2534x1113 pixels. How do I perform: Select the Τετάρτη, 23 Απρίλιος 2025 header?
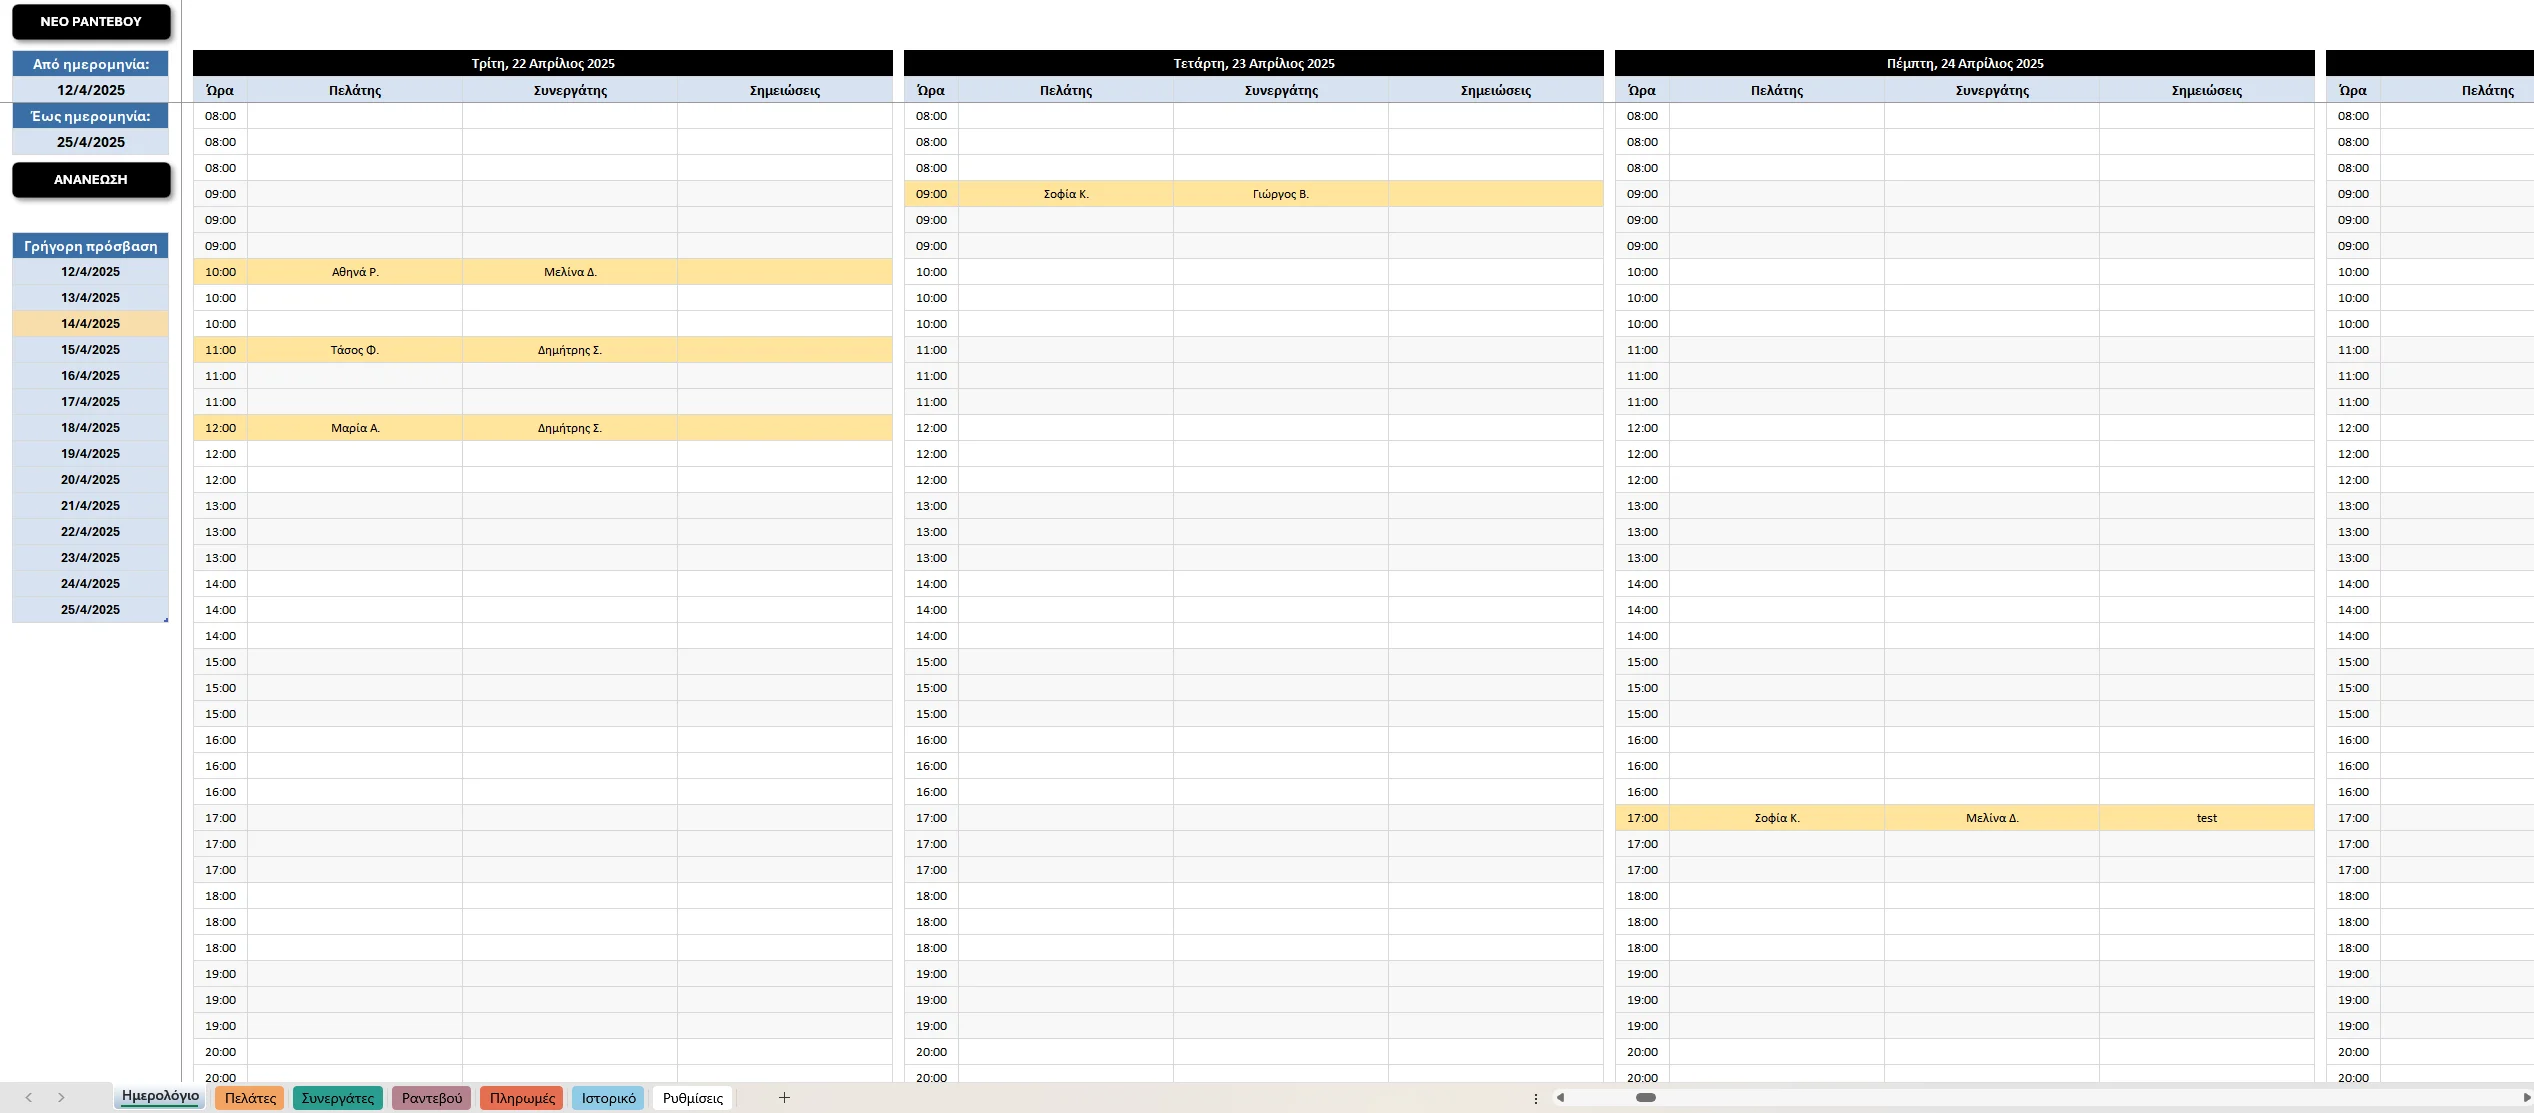pos(1254,63)
